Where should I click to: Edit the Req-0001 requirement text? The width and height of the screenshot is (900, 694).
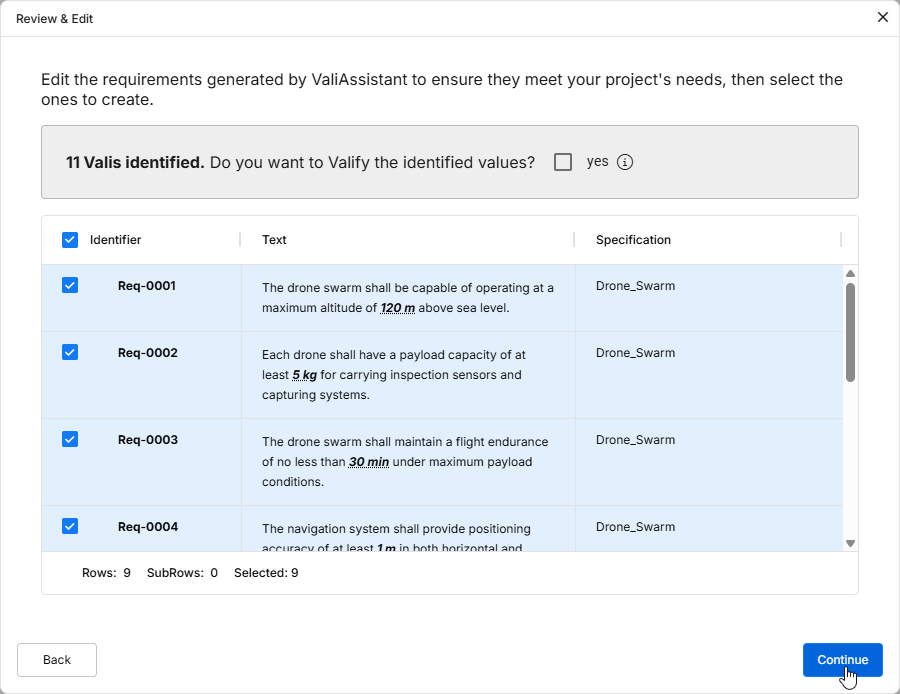tap(407, 297)
